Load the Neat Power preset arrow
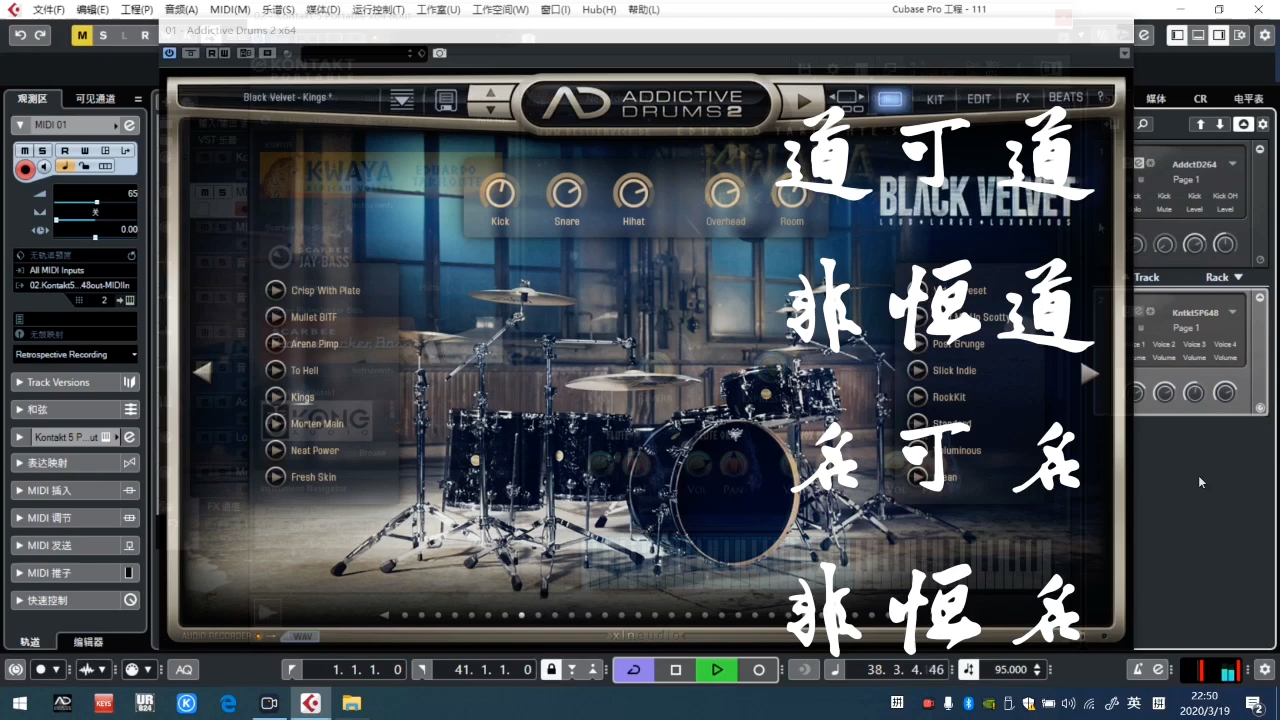Image resolution: width=1280 pixels, height=720 pixels. pyautogui.click(x=276, y=450)
